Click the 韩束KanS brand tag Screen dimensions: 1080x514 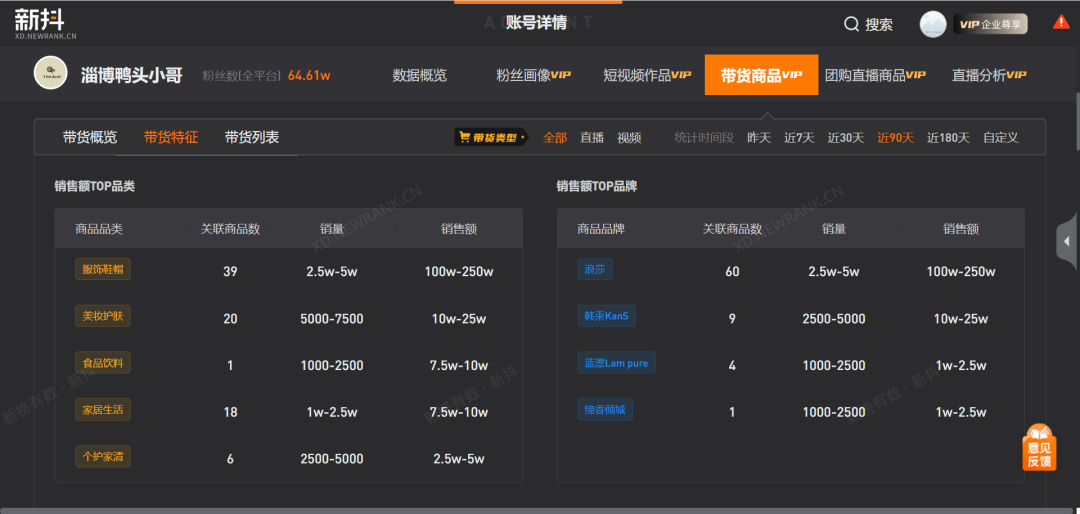click(x=606, y=316)
